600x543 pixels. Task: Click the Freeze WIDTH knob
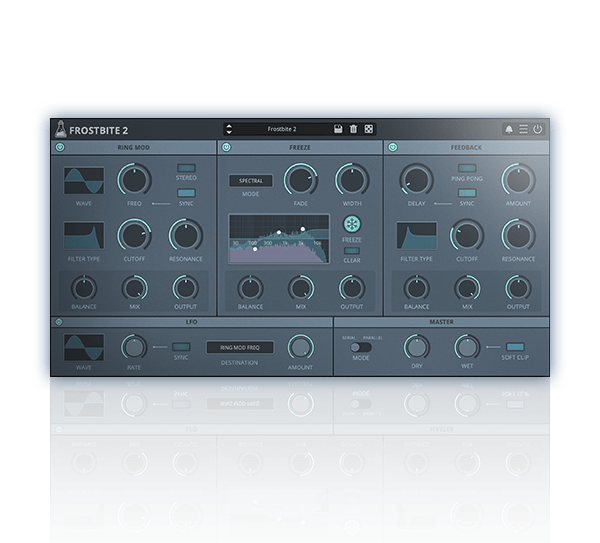352,180
